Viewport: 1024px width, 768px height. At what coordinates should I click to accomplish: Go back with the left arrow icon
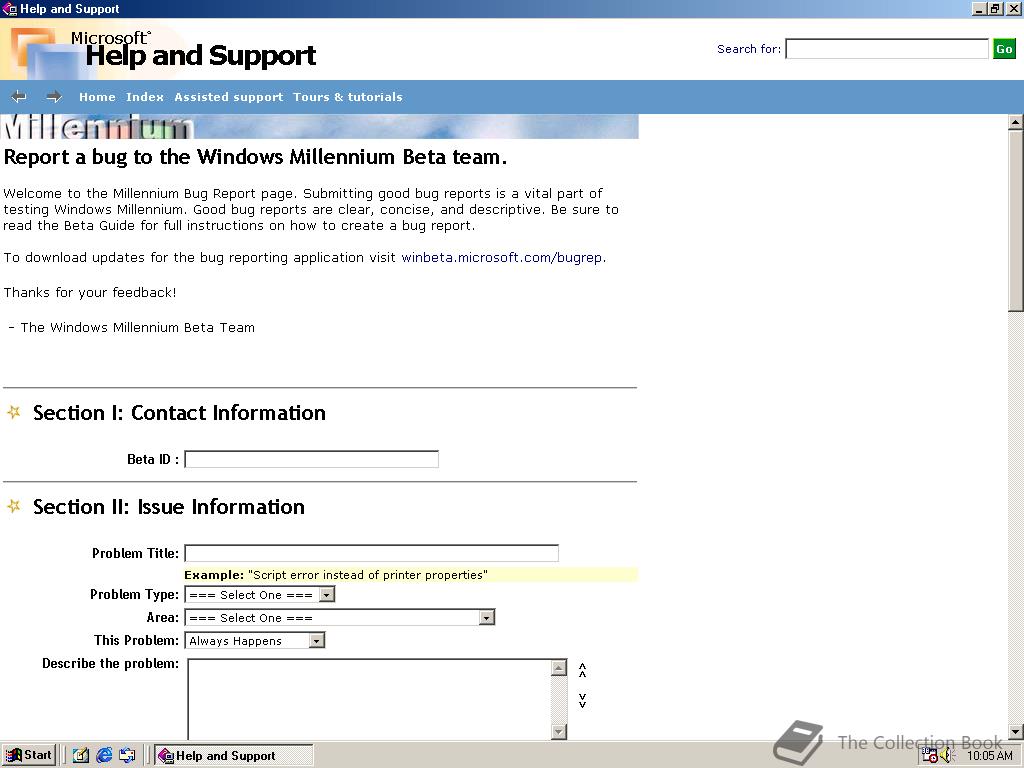coord(19,97)
